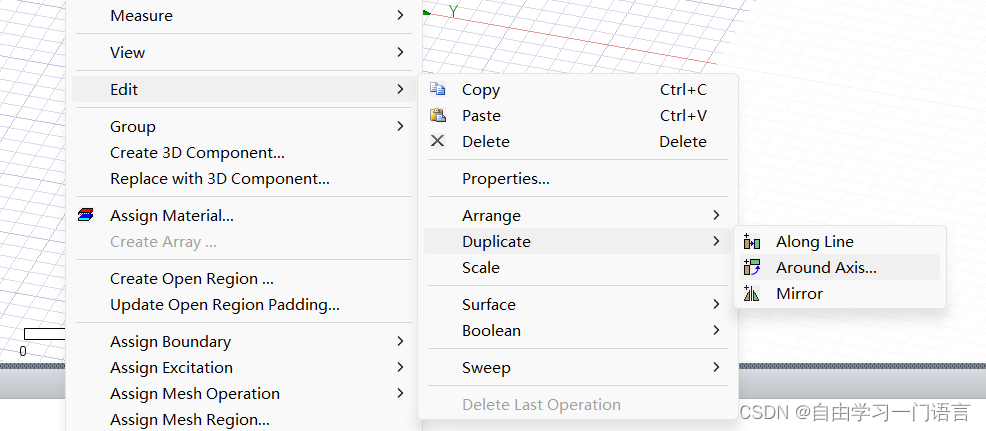The width and height of the screenshot is (986, 431).
Task: Choose Update Open Region Padding...
Action: [x=244, y=305]
